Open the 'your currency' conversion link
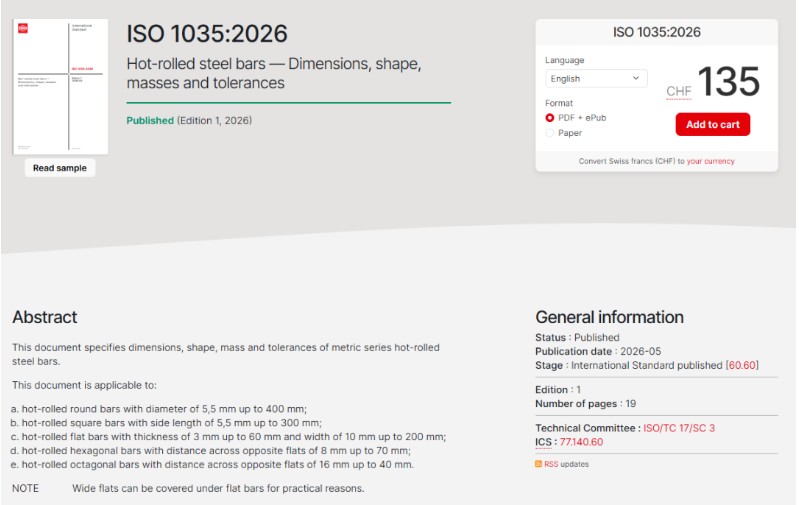The image size is (799, 505). click(710, 161)
